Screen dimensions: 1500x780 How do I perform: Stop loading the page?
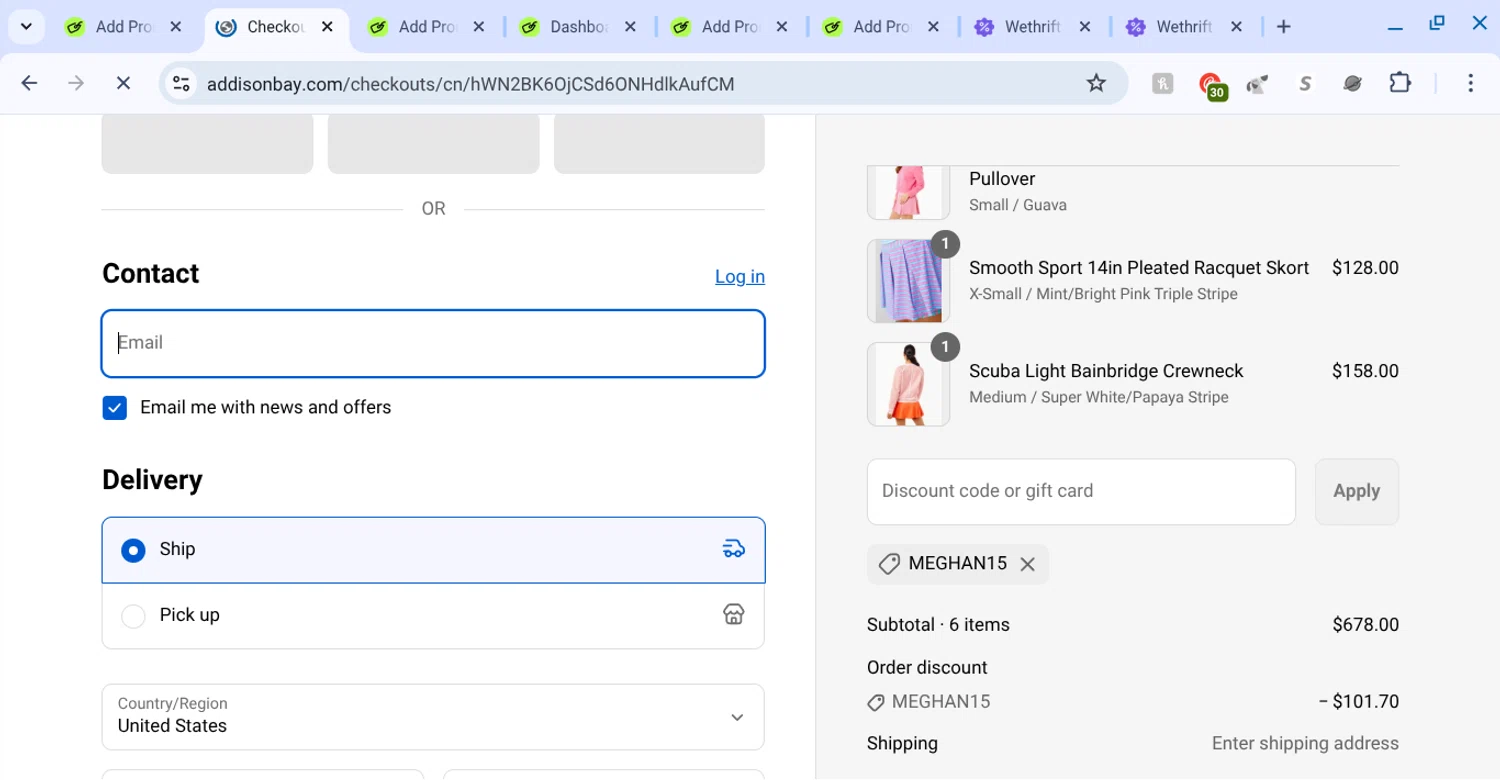coord(123,84)
